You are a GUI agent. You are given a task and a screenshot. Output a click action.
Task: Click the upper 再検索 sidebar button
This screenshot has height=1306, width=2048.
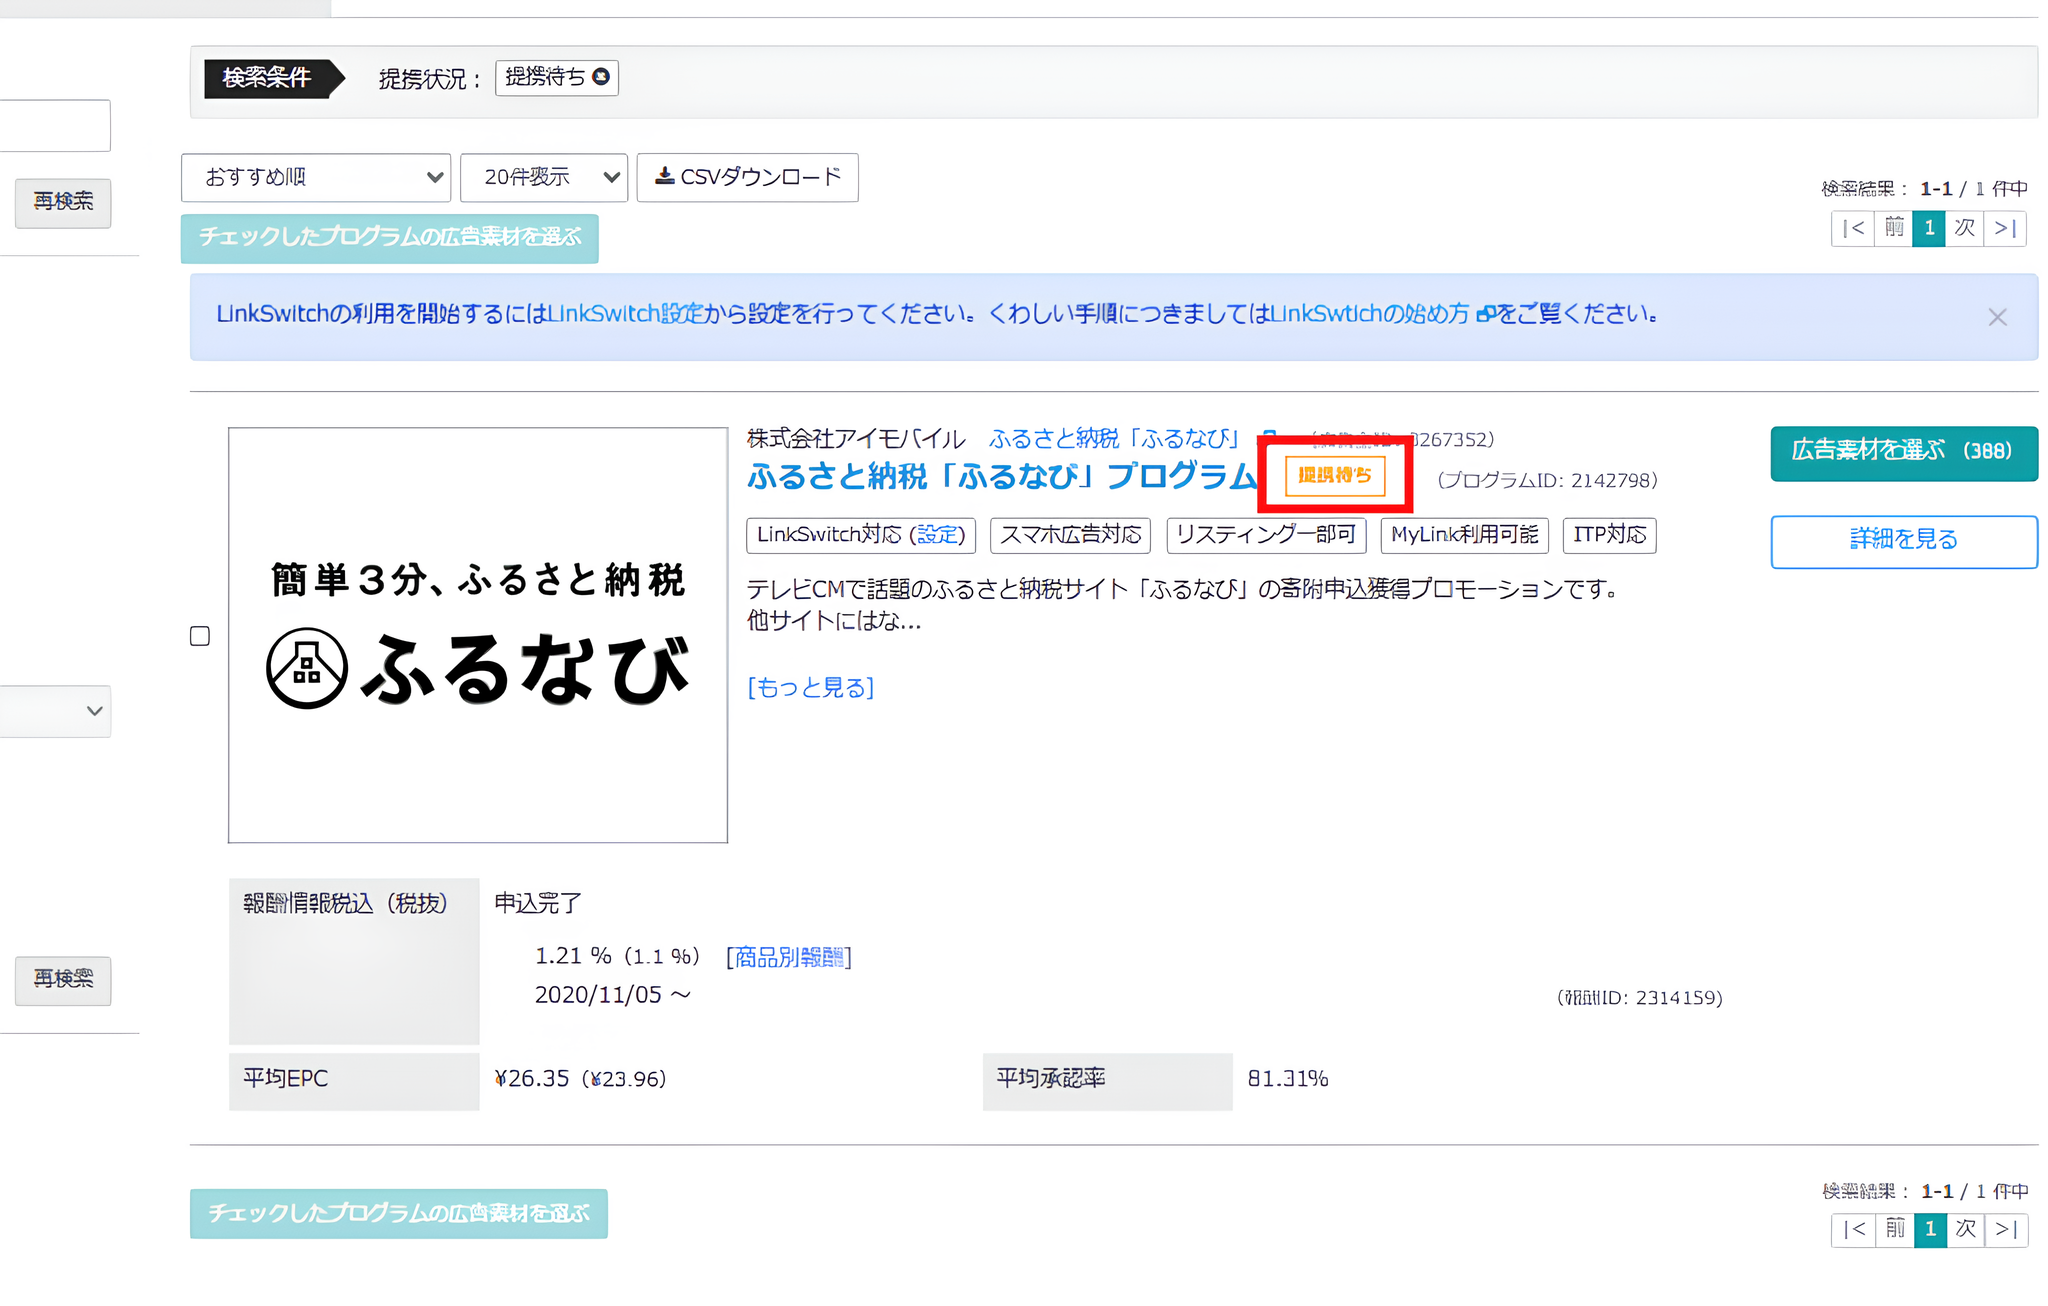tap(63, 203)
